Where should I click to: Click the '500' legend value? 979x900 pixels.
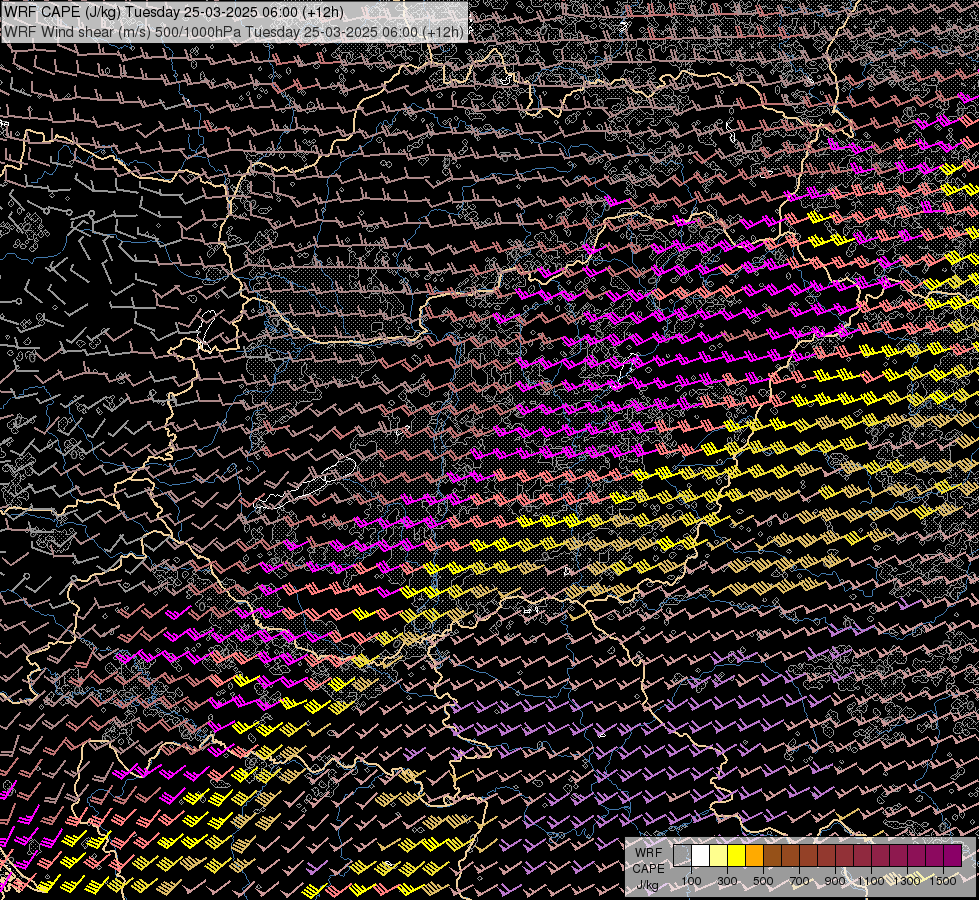click(x=763, y=881)
